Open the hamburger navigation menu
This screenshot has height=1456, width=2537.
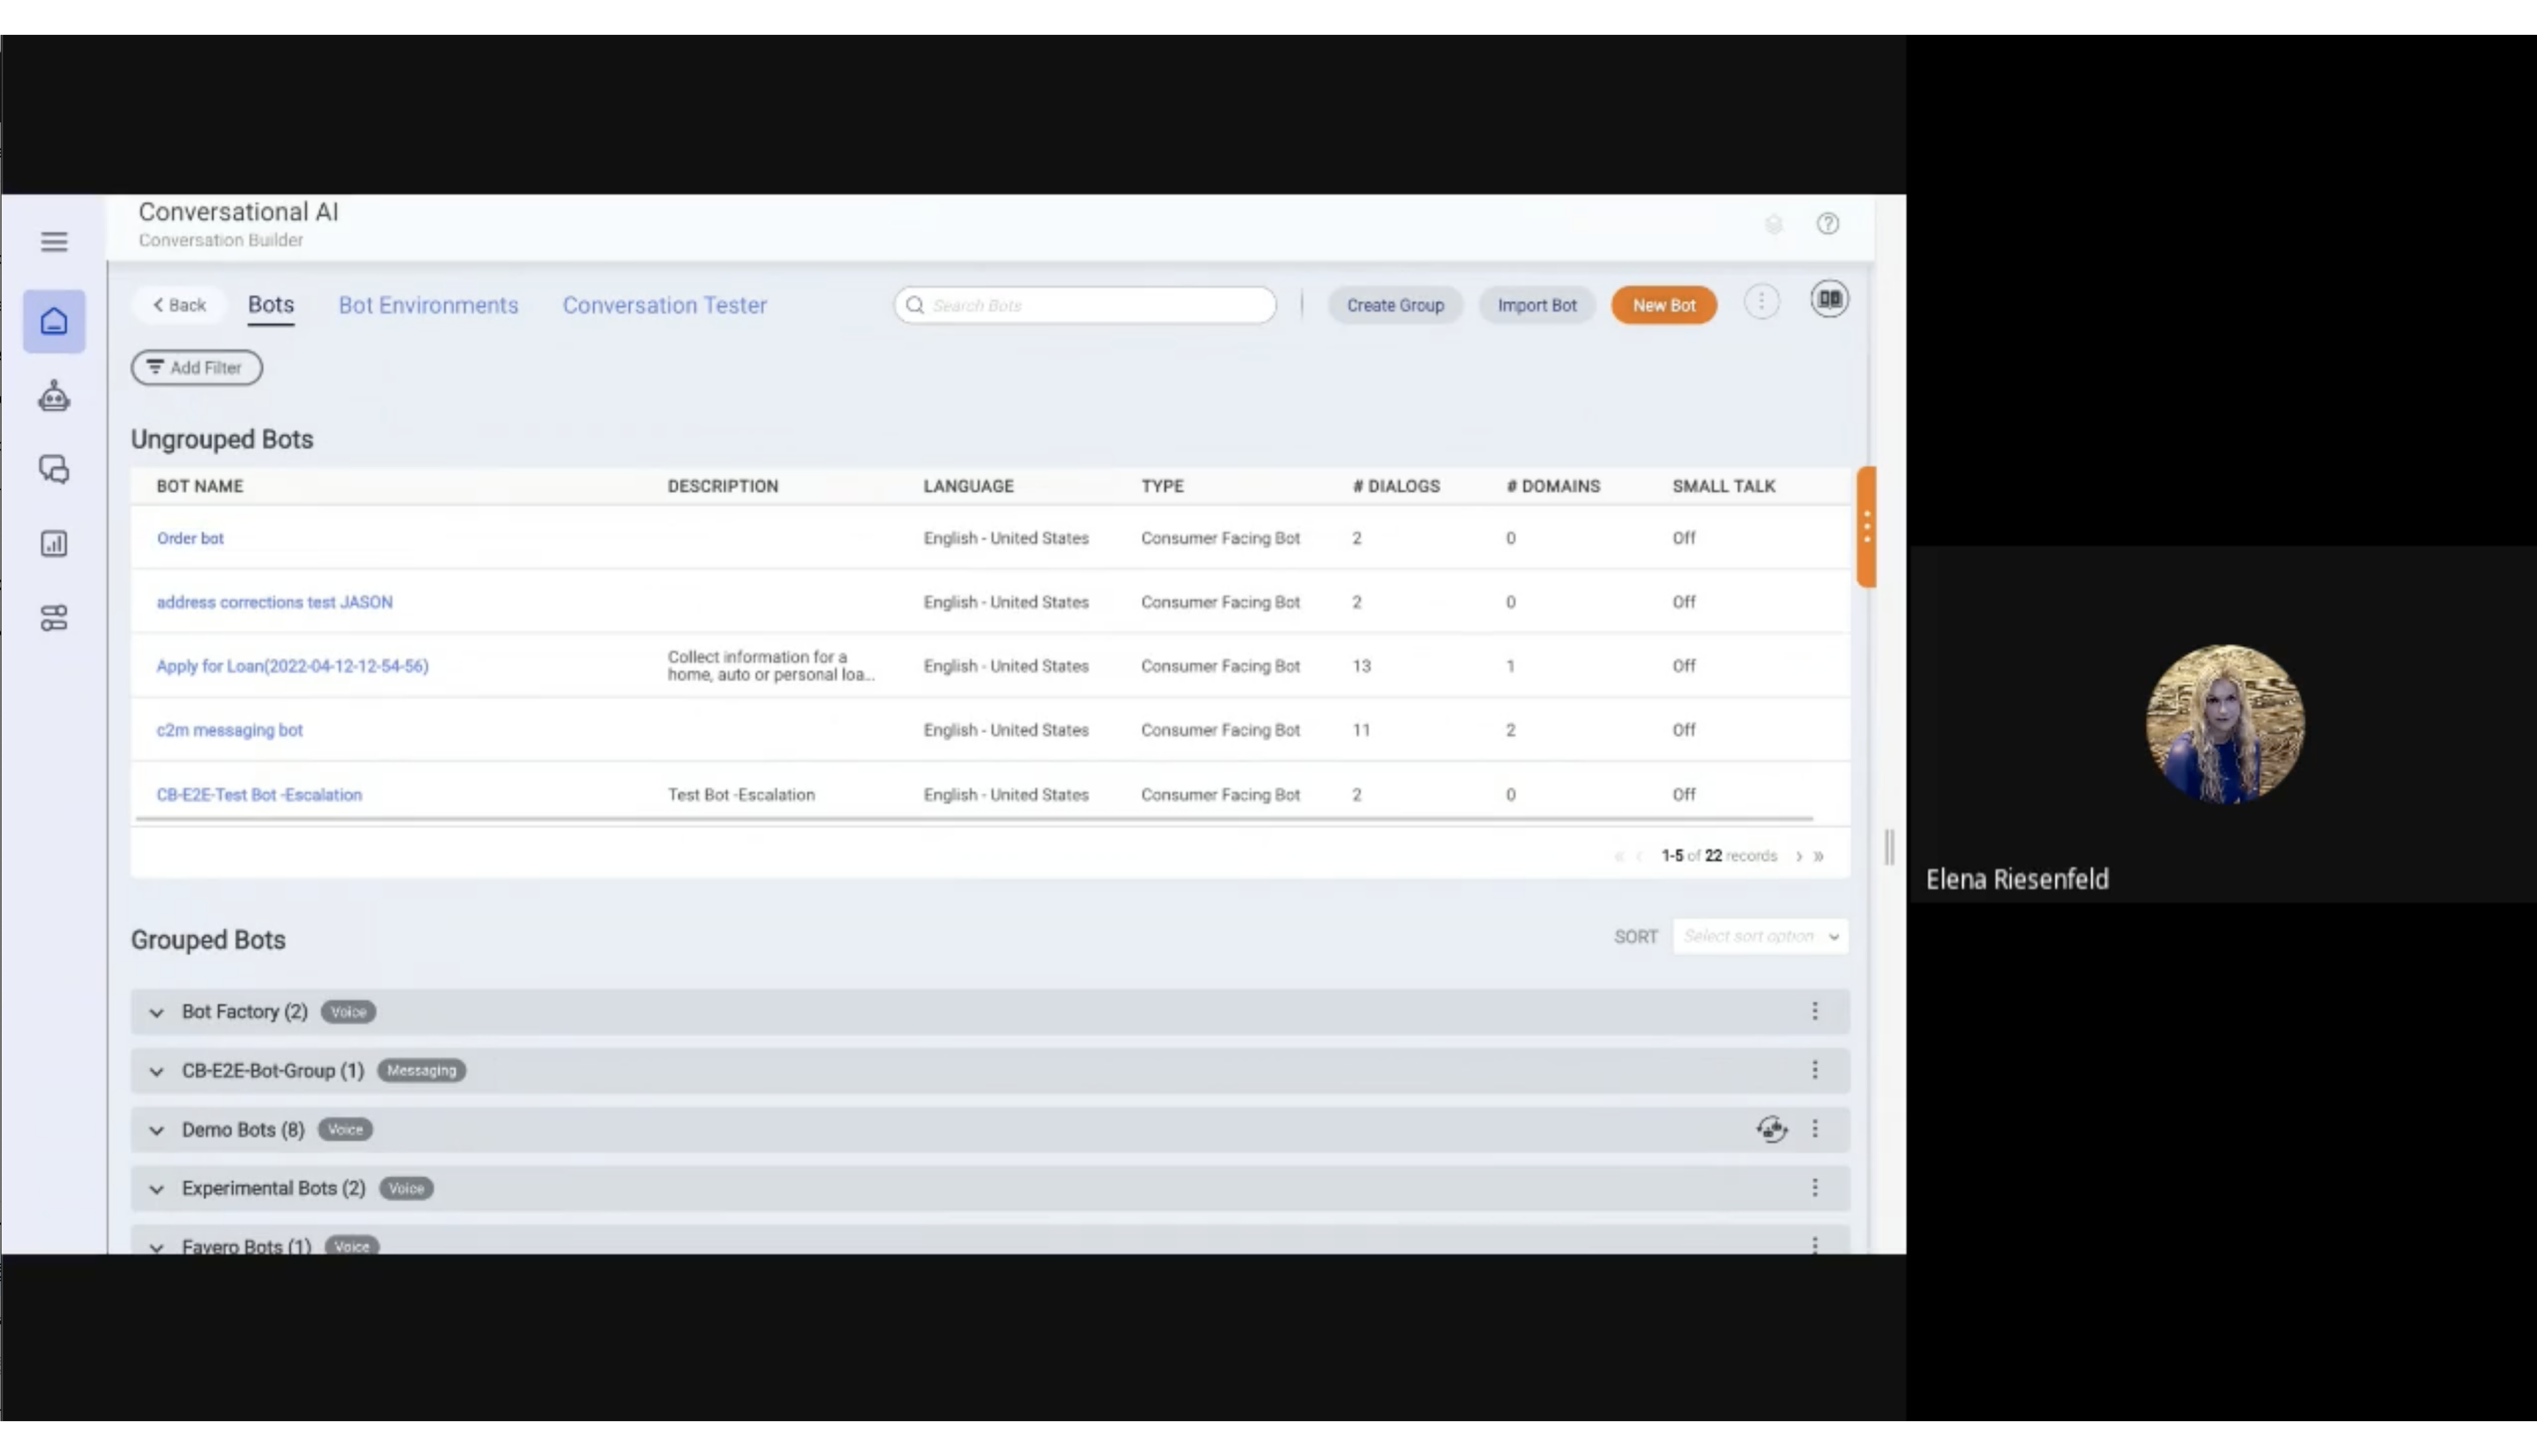[54, 241]
